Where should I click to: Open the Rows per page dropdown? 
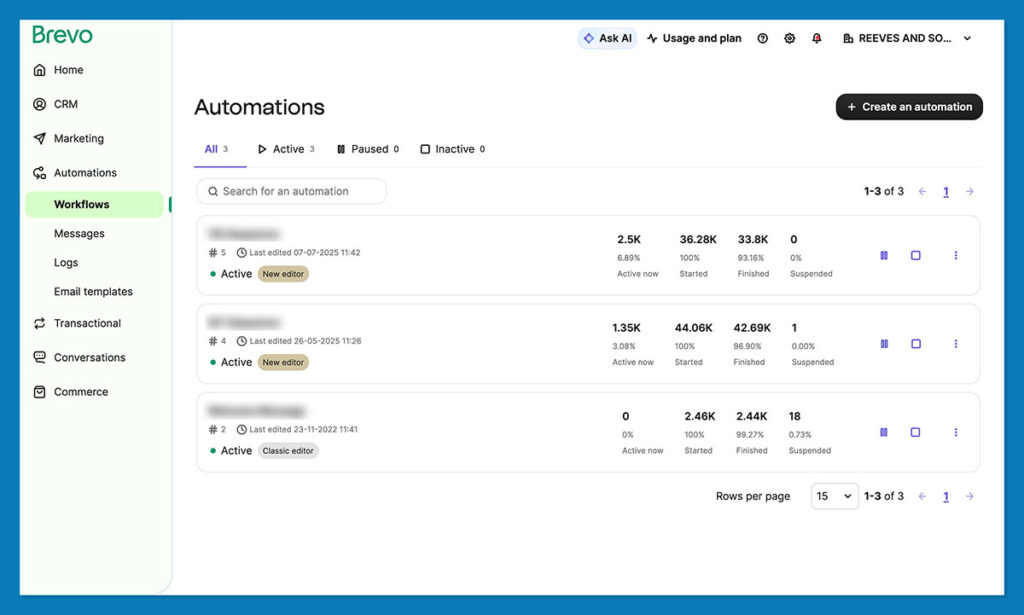point(834,496)
